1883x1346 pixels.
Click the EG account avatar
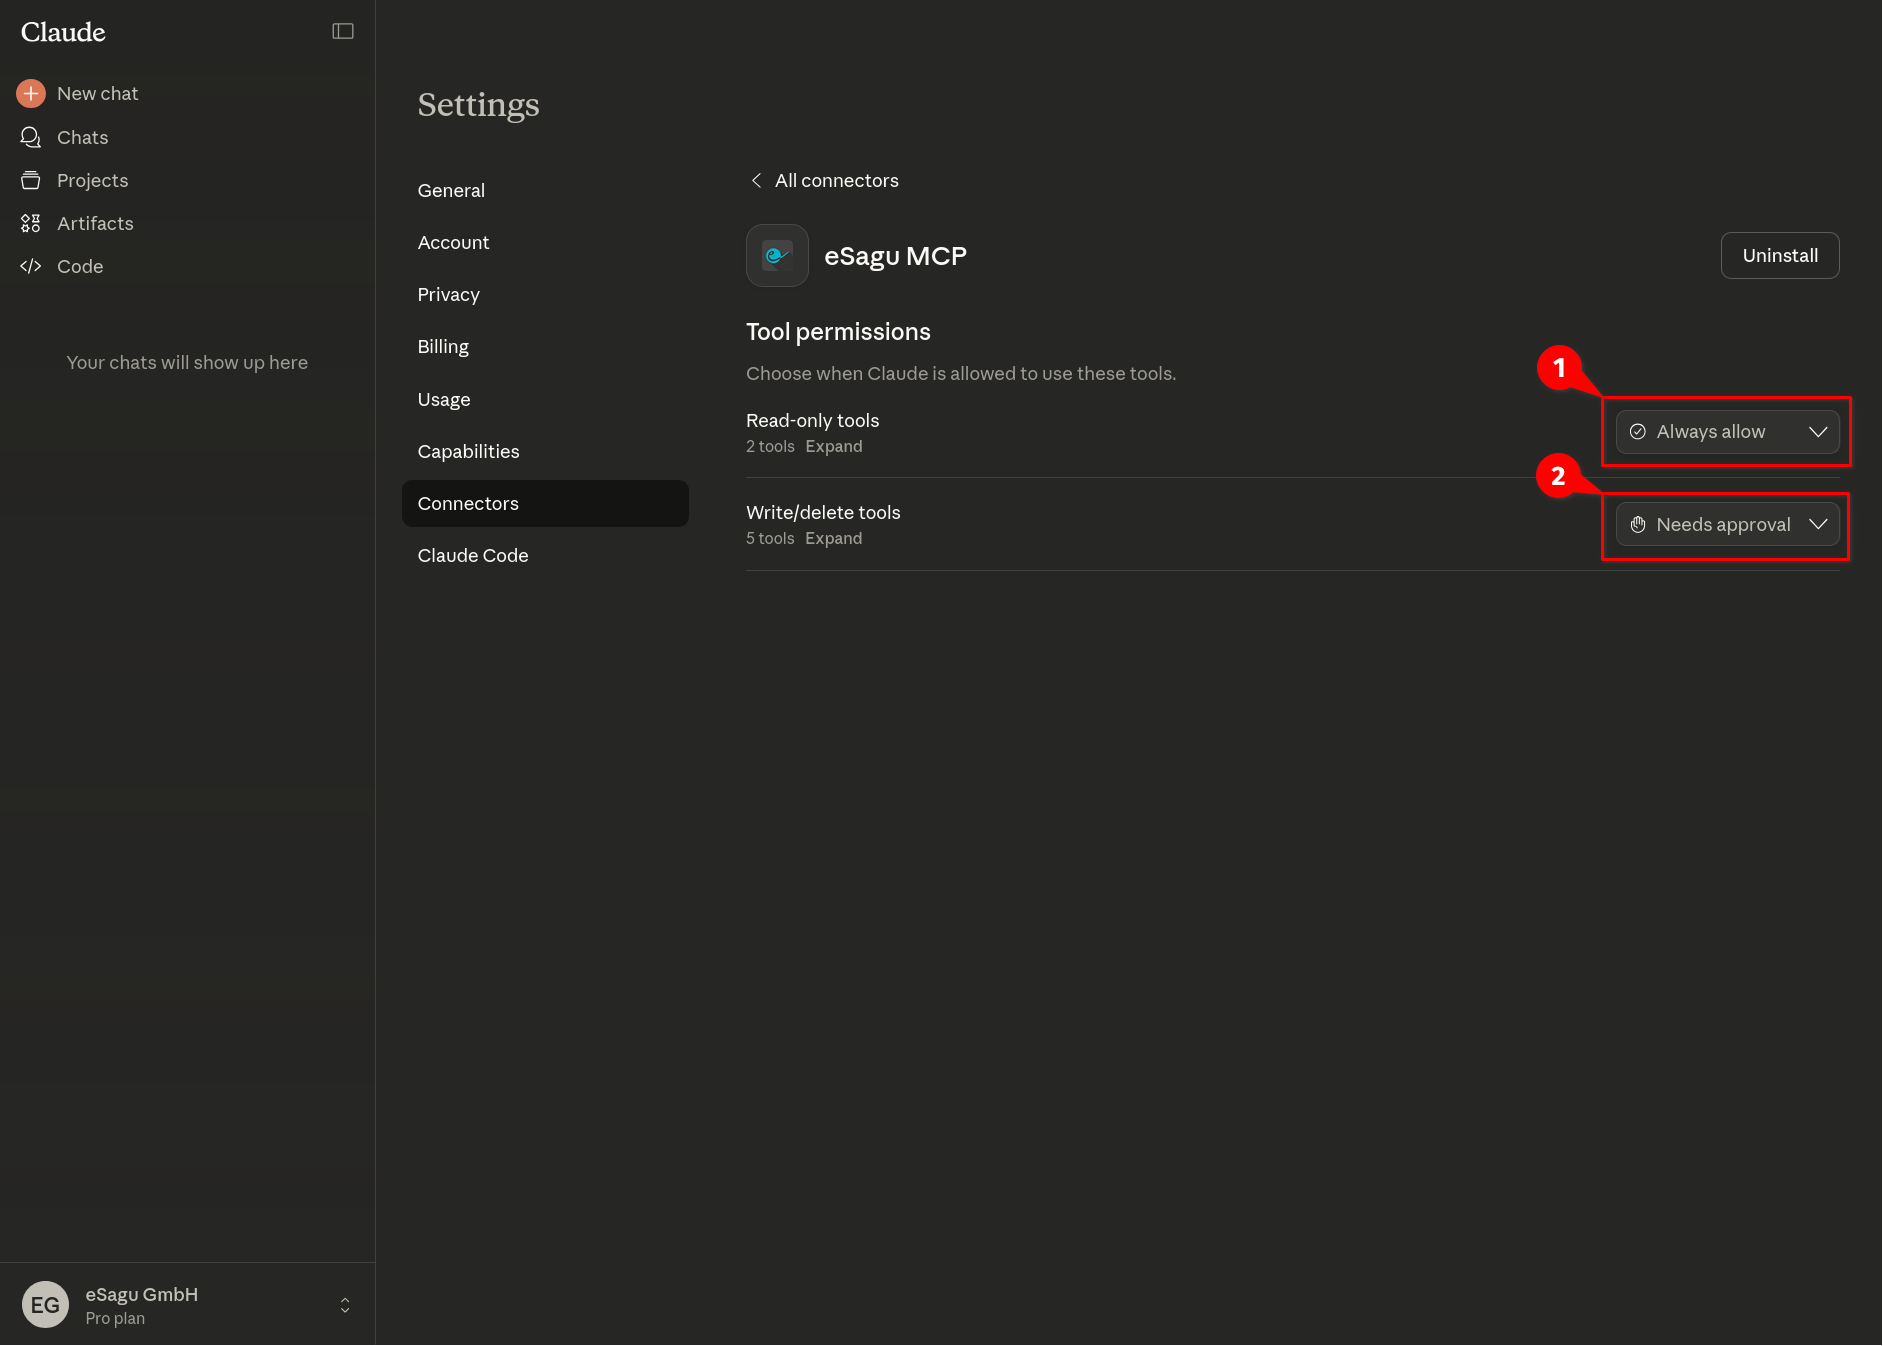point(45,1305)
